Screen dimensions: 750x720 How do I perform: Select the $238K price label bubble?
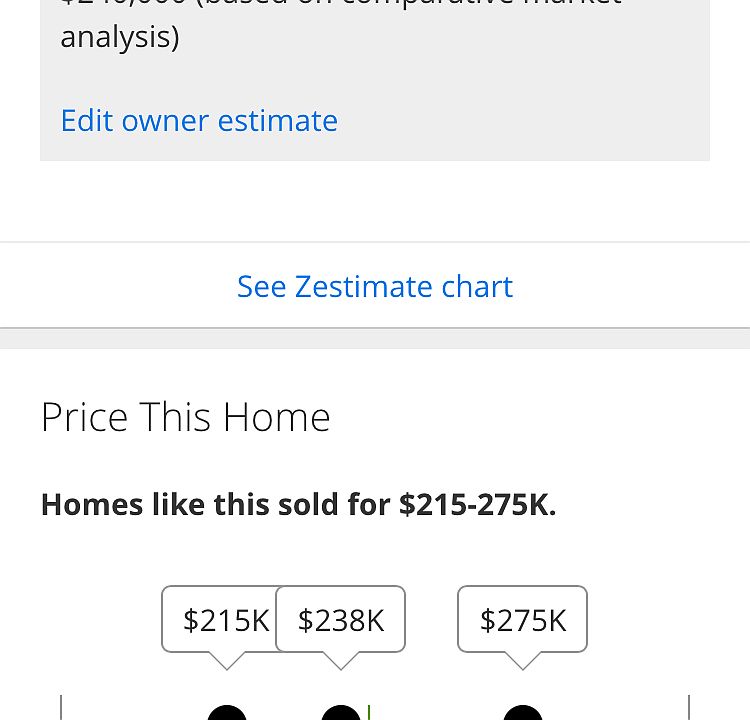point(341,620)
